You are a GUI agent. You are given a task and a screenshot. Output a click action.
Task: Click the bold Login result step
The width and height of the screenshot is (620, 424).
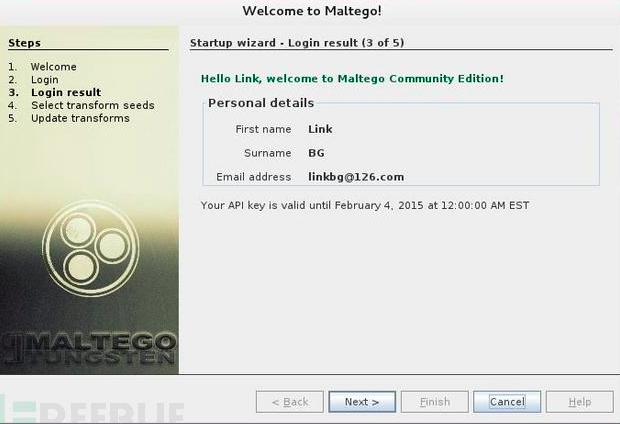[66, 93]
